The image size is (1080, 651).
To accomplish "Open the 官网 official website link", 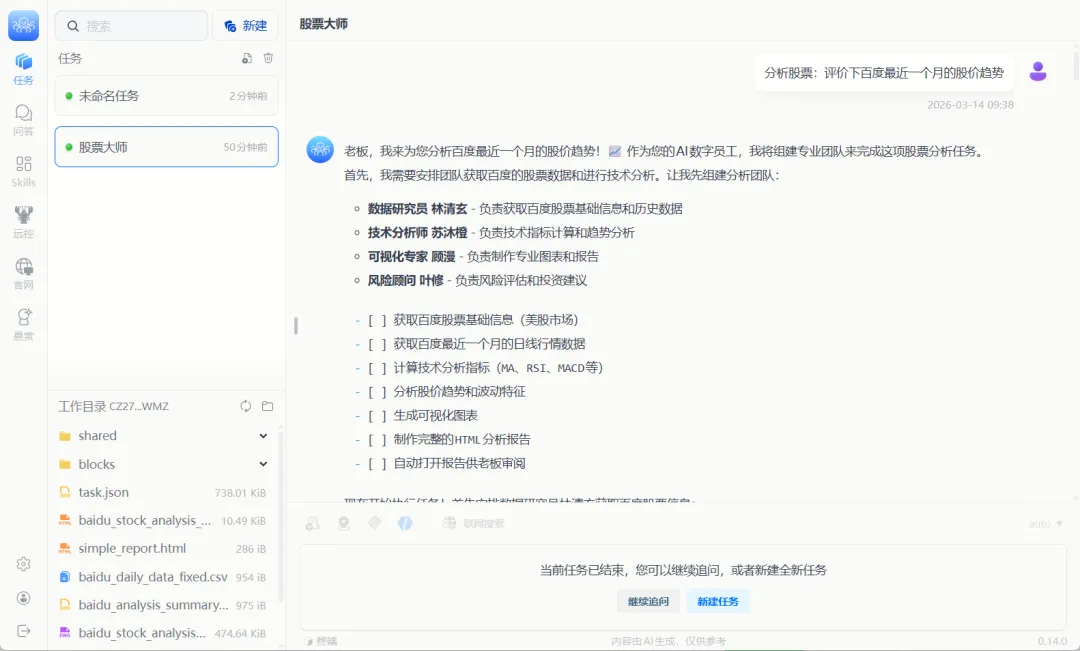I will coord(23,273).
